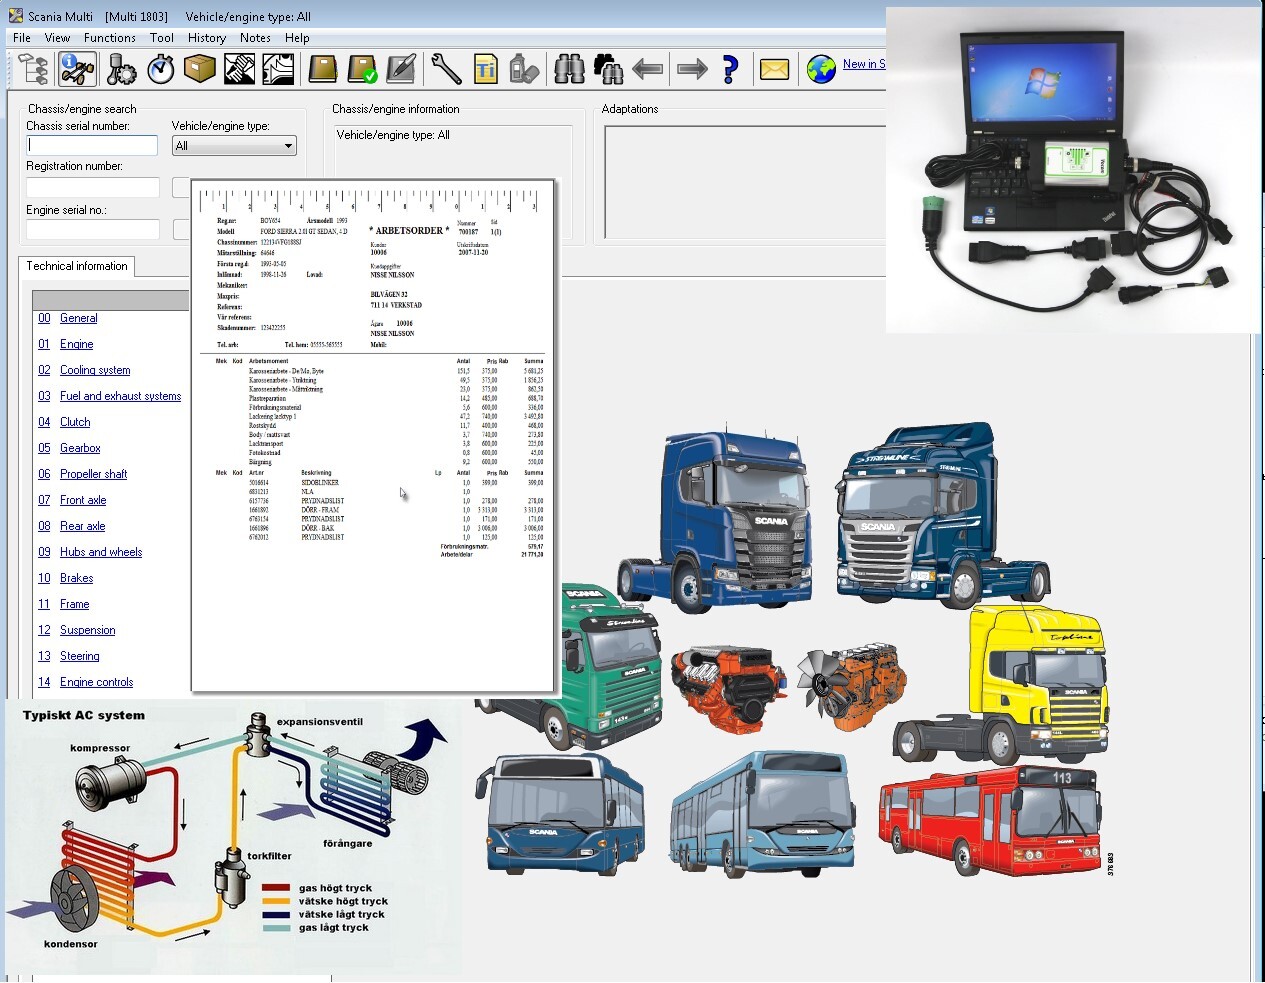Image resolution: width=1265 pixels, height=983 pixels.
Task: Click the forward right arrow icon
Action: tap(692, 69)
